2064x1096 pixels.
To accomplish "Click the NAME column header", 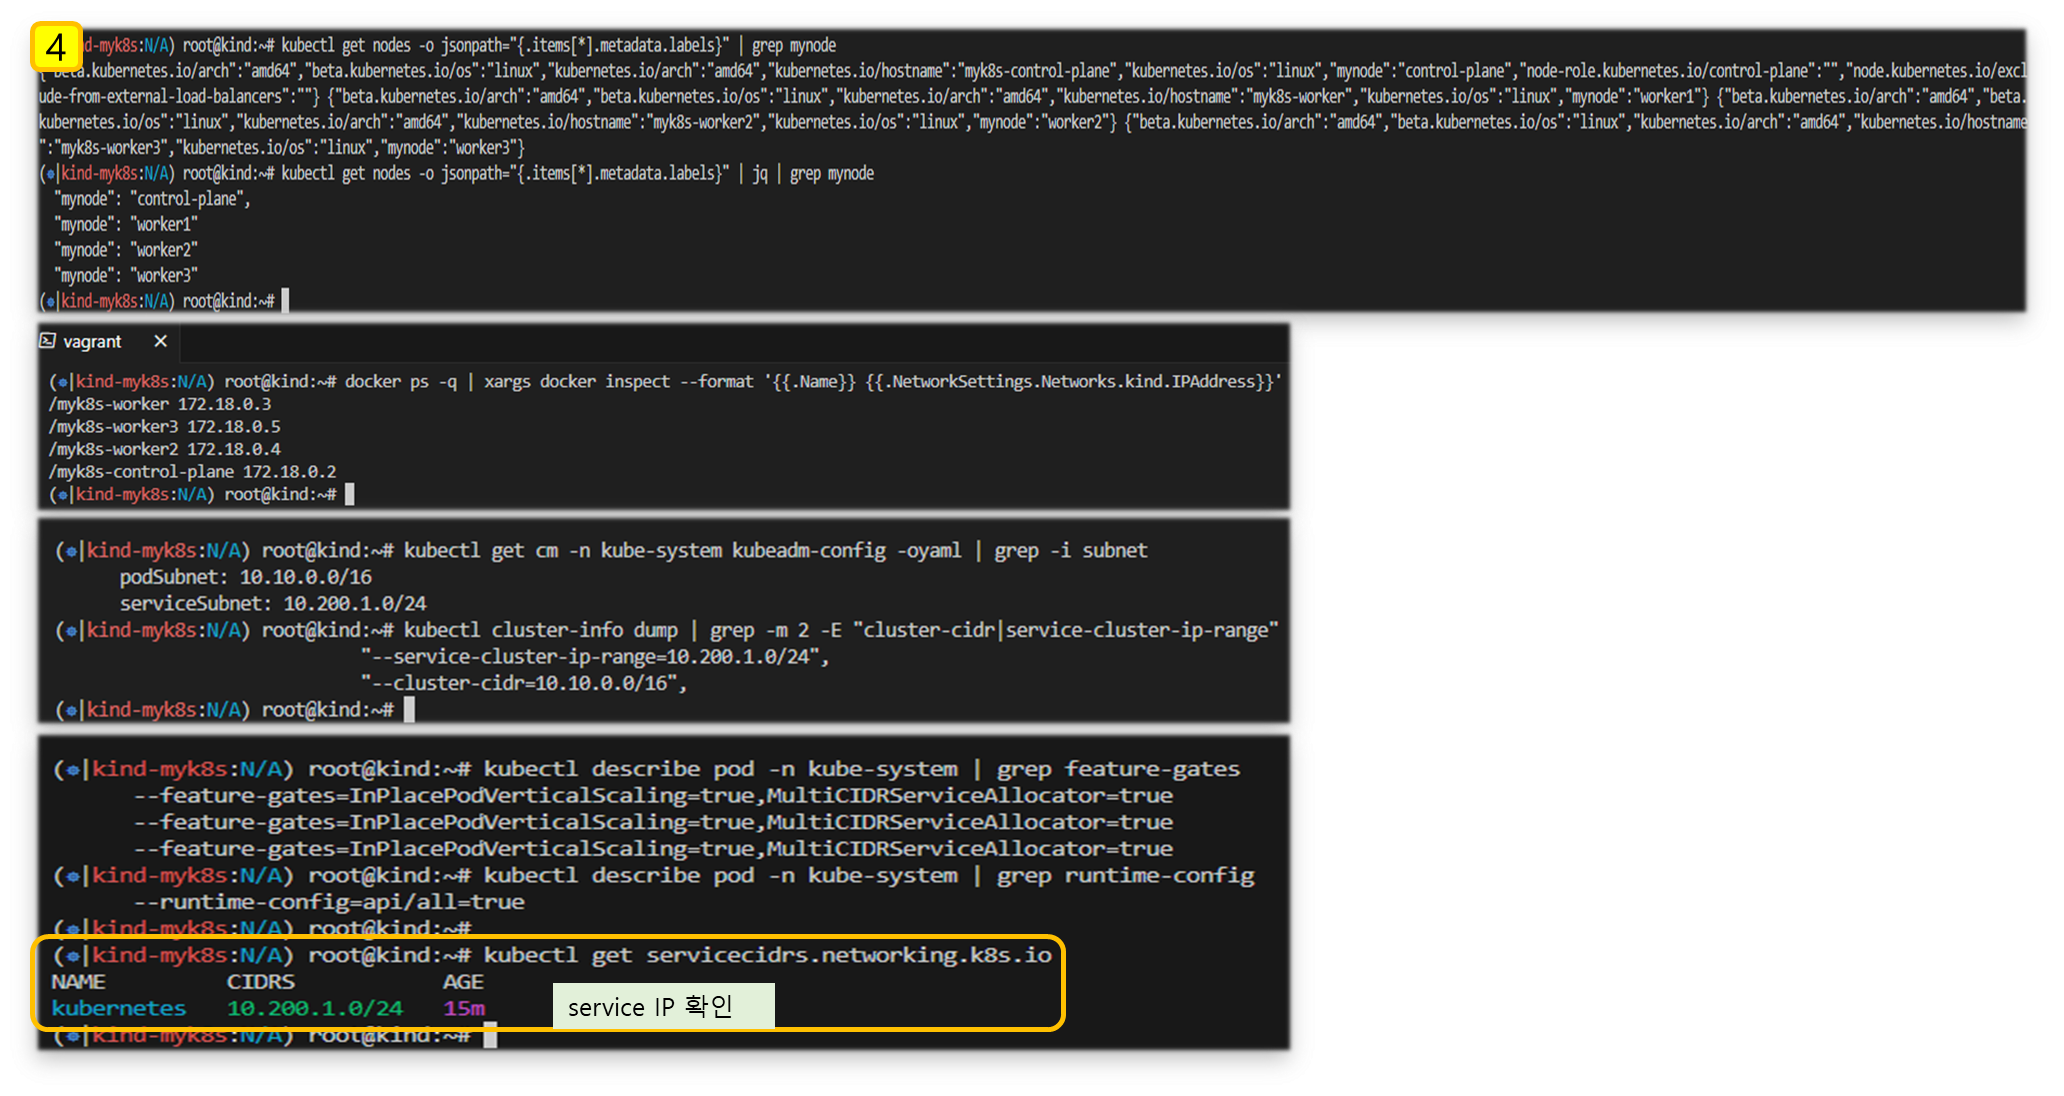I will (x=78, y=981).
